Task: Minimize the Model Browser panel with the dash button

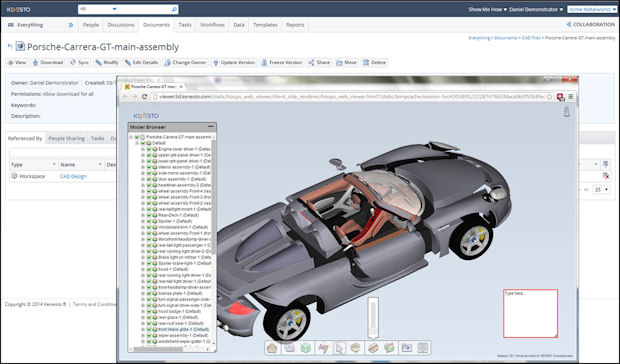Action: [211, 127]
